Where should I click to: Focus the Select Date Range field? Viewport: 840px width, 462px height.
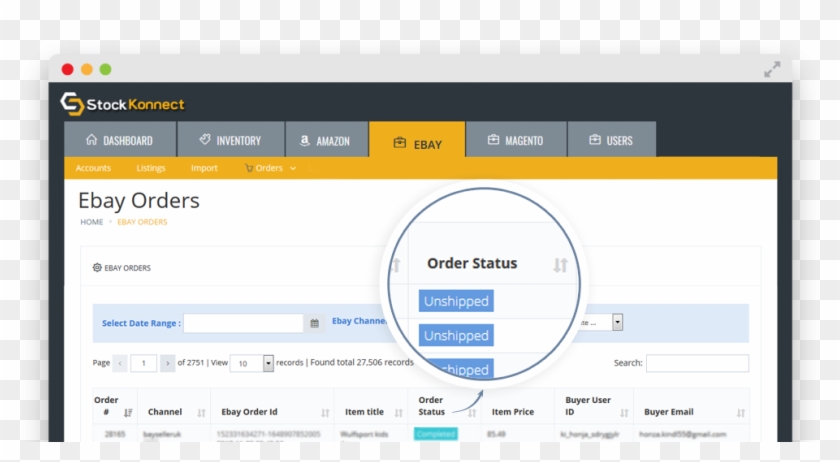pos(243,323)
